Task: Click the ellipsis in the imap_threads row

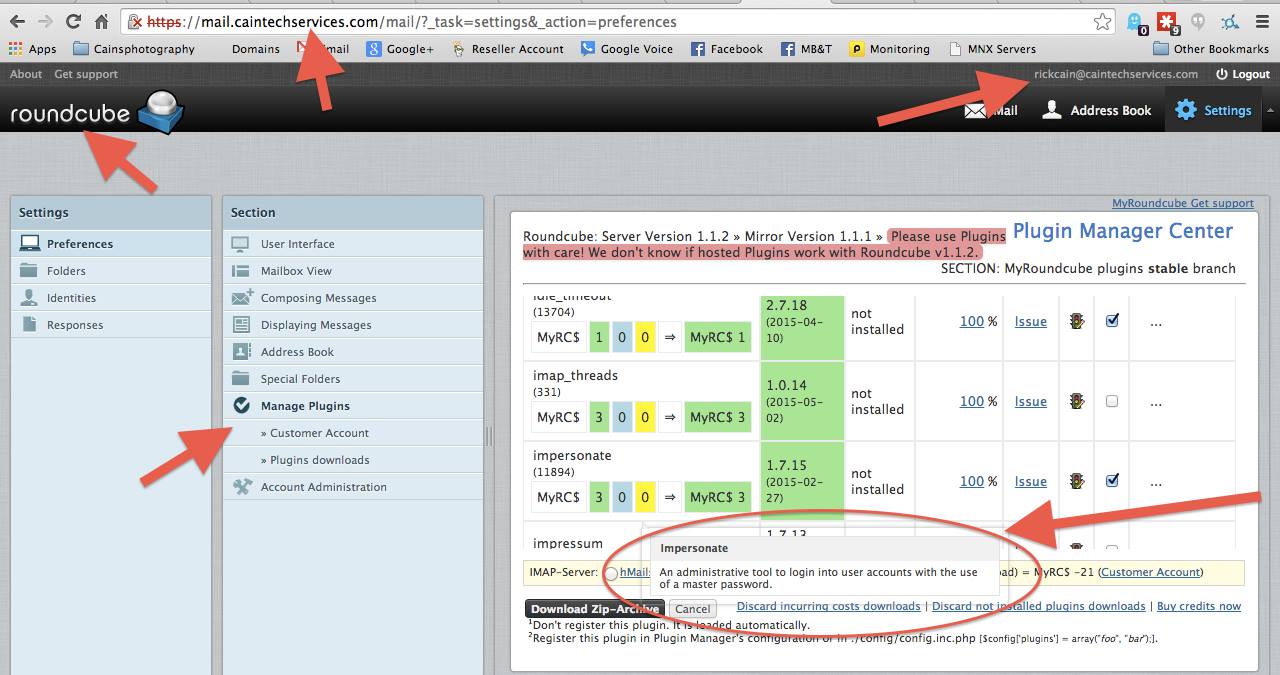Action: point(1156,403)
